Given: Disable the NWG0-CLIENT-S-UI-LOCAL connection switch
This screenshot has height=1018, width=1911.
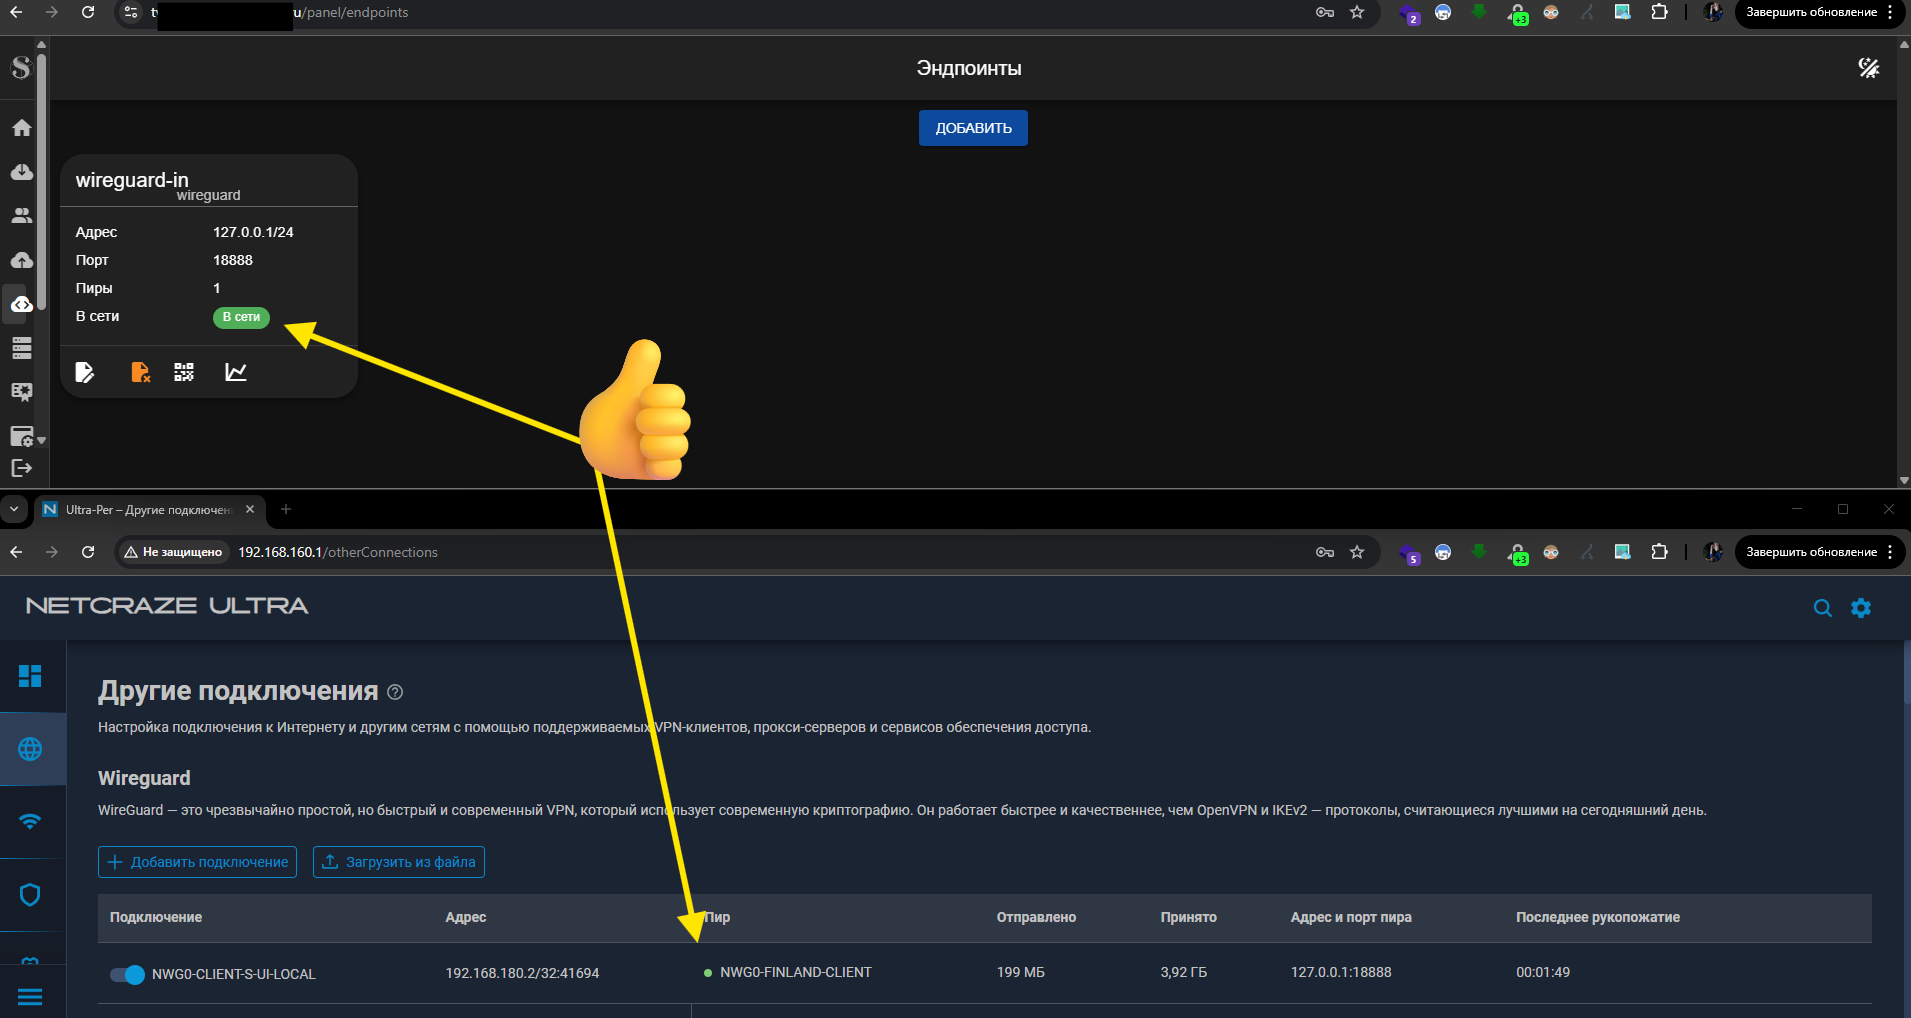Looking at the screenshot, I should pyautogui.click(x=127, y=974).
